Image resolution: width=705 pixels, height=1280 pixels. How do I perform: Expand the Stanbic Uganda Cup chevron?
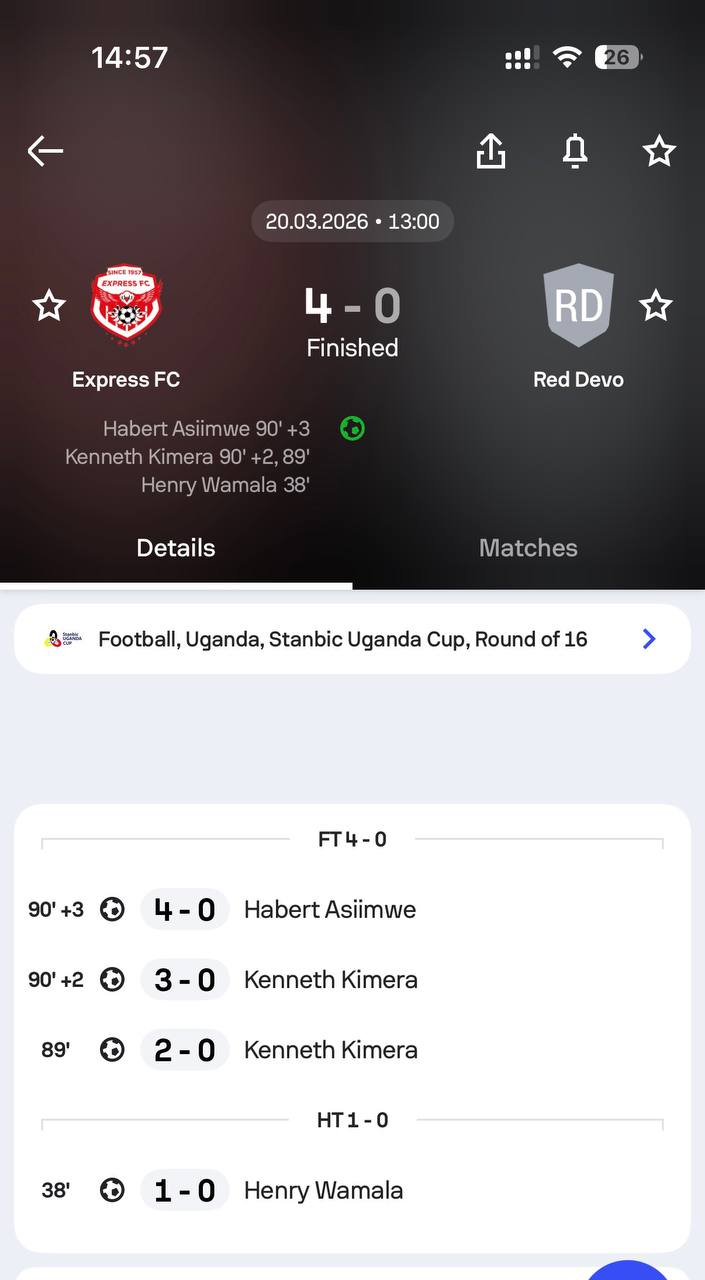(x=649, y=639)
